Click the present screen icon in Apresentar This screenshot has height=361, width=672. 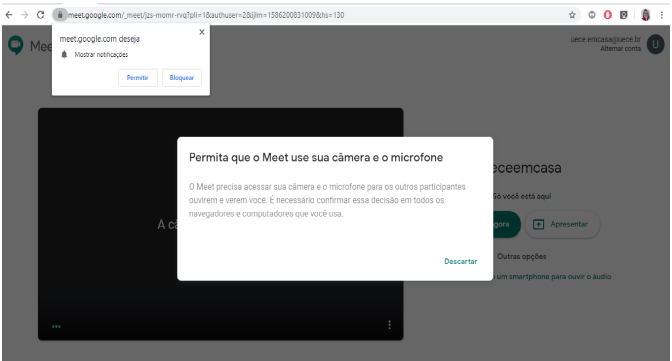click(x=538, y=224)
